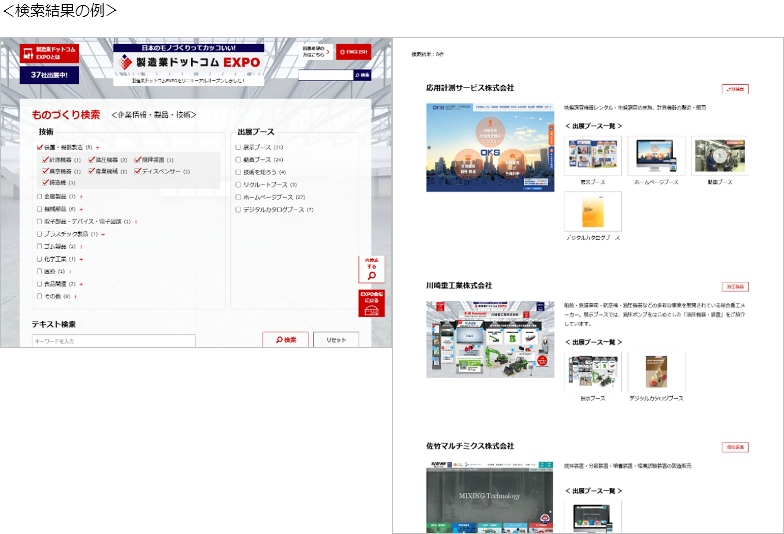
Task: Click the 川崎重工業 booth main image
Action: point(490,339)
